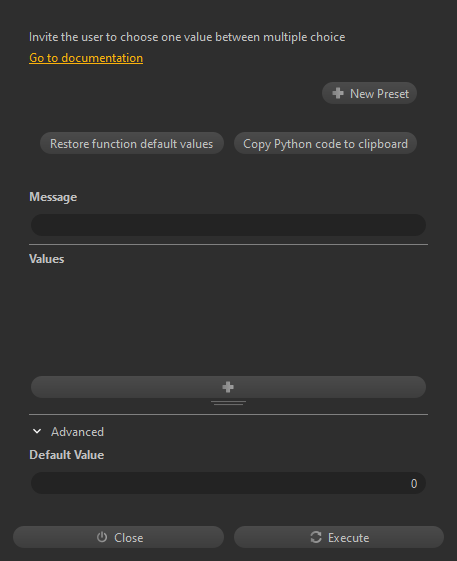
Task: Focus the Default Value number field
Action: (x=228, y=483)
